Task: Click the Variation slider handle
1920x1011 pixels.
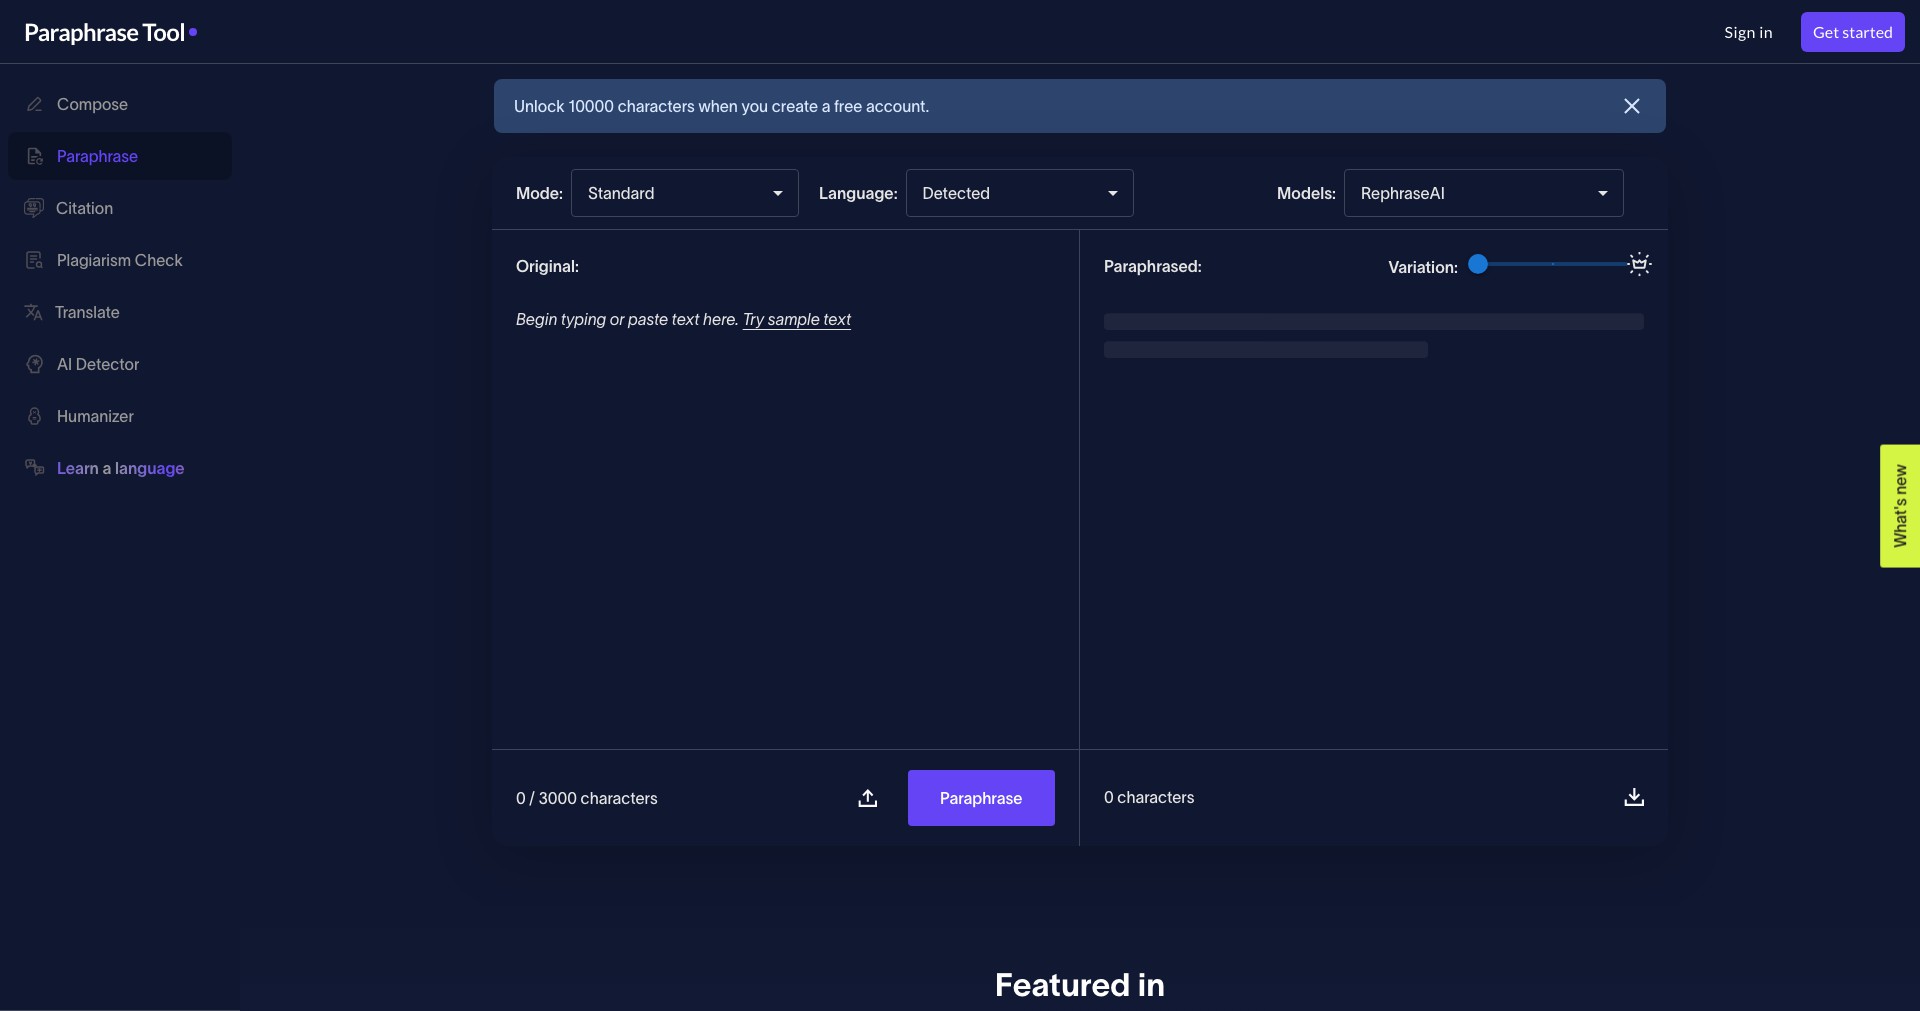Action: (x=1478, y=264)
